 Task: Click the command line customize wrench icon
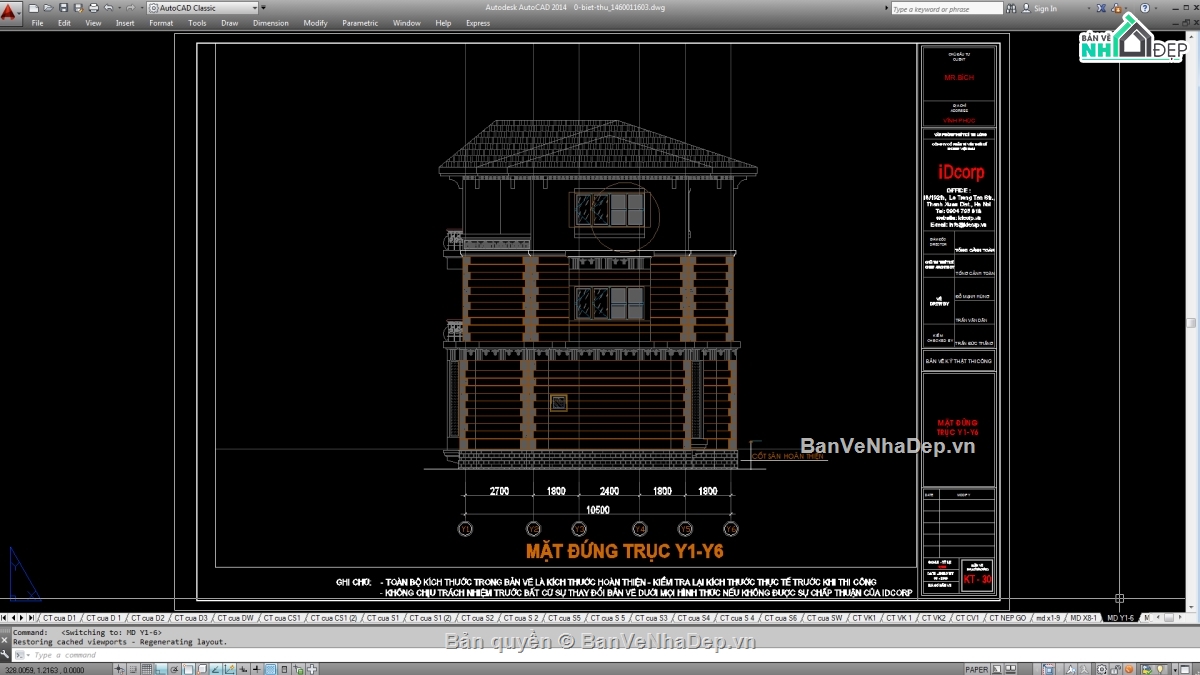[x=5, y=654]
